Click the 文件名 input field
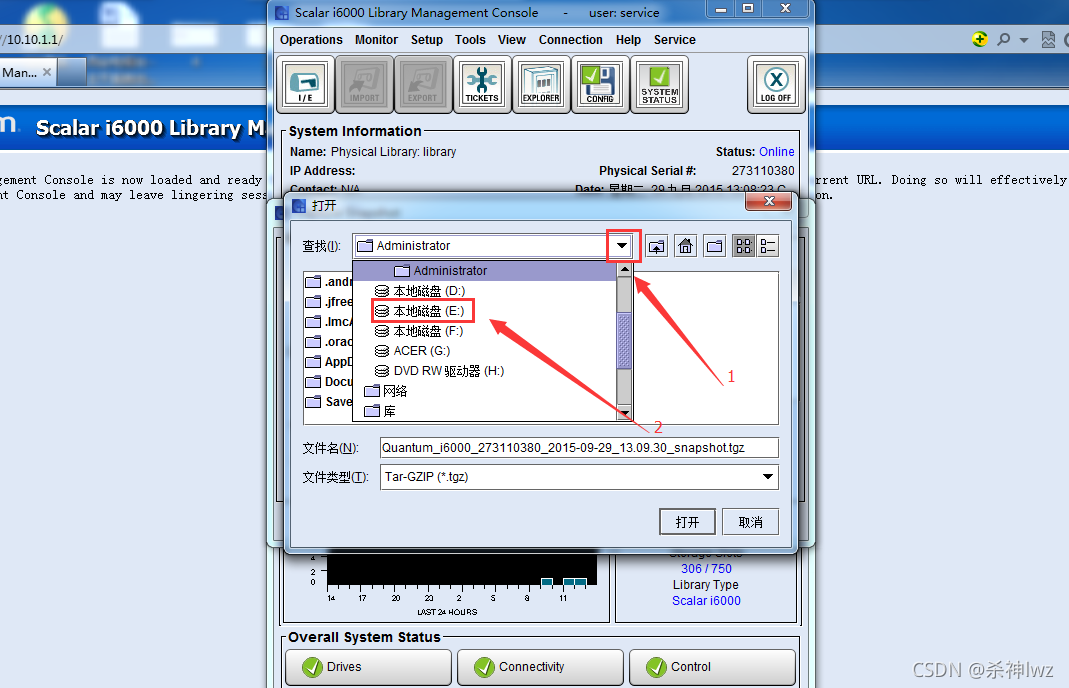Image resolution: width=1069 pixels, height=688 pixels. 579,448
